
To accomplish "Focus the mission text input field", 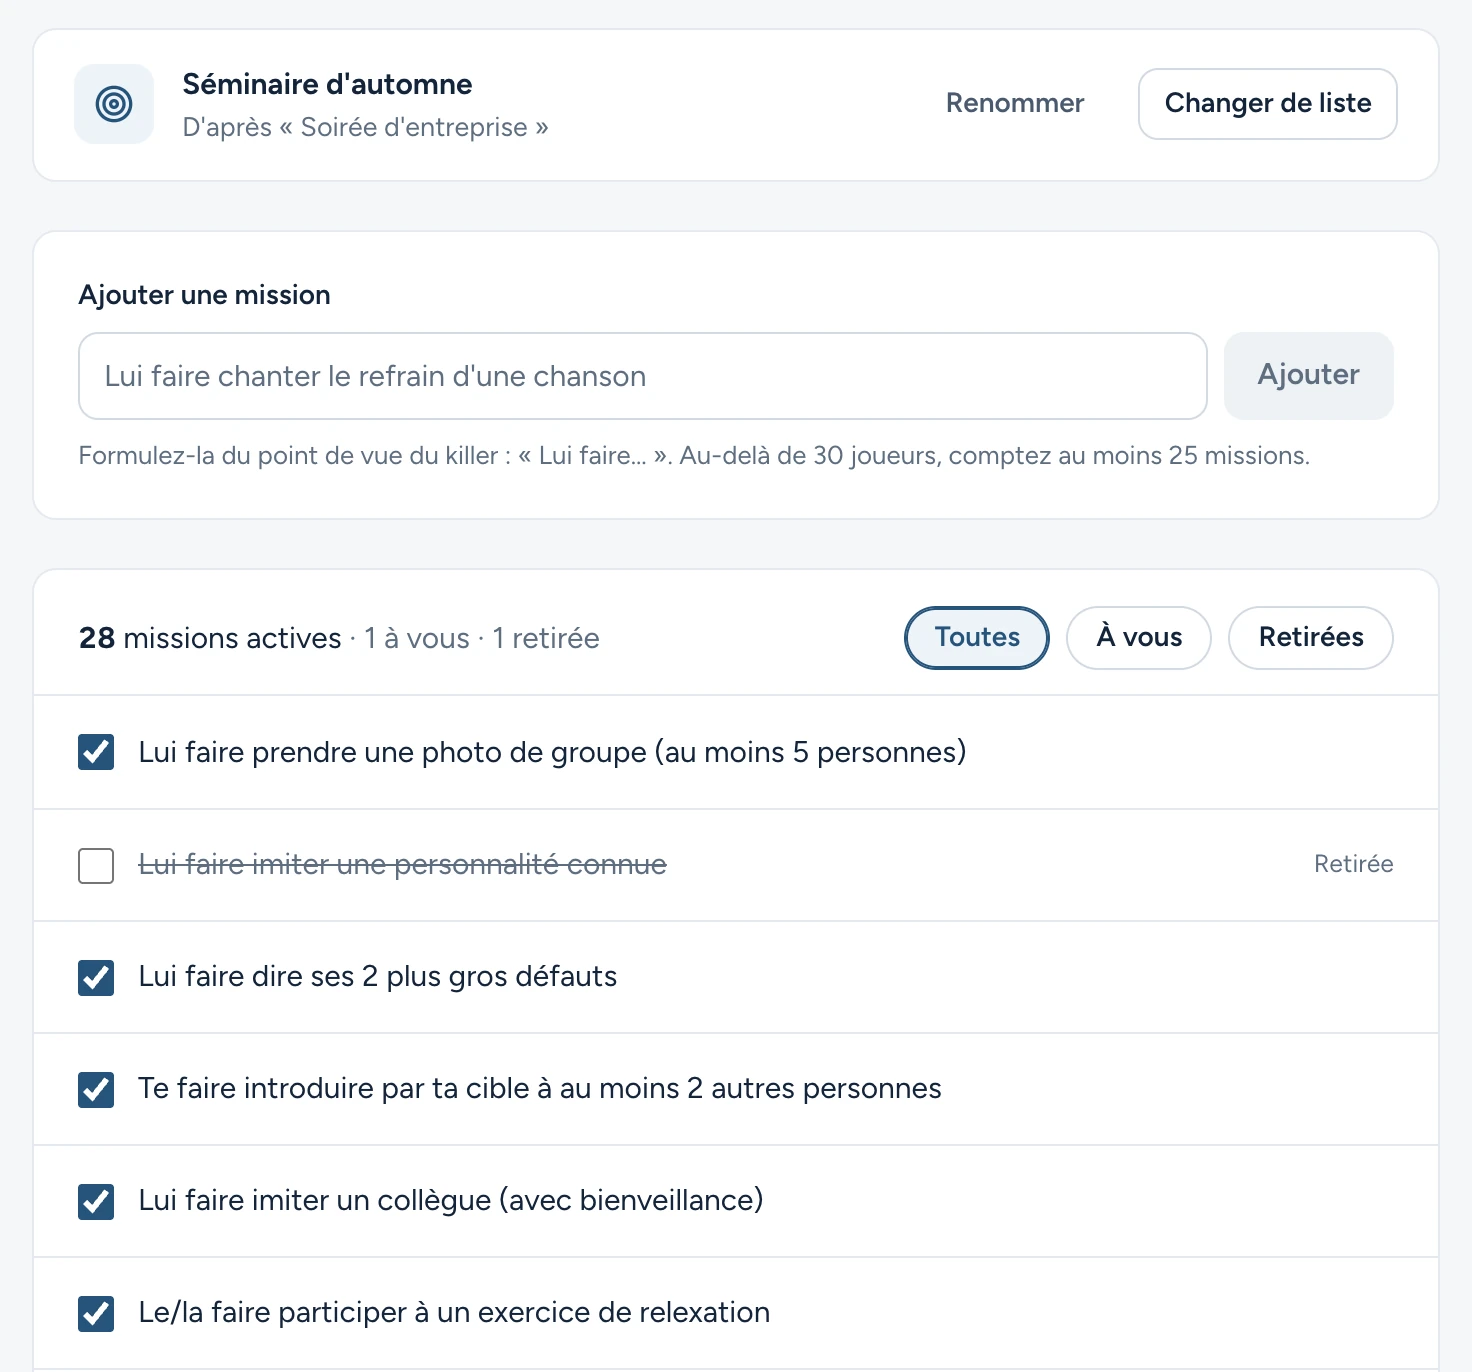I will click(642, 376).
